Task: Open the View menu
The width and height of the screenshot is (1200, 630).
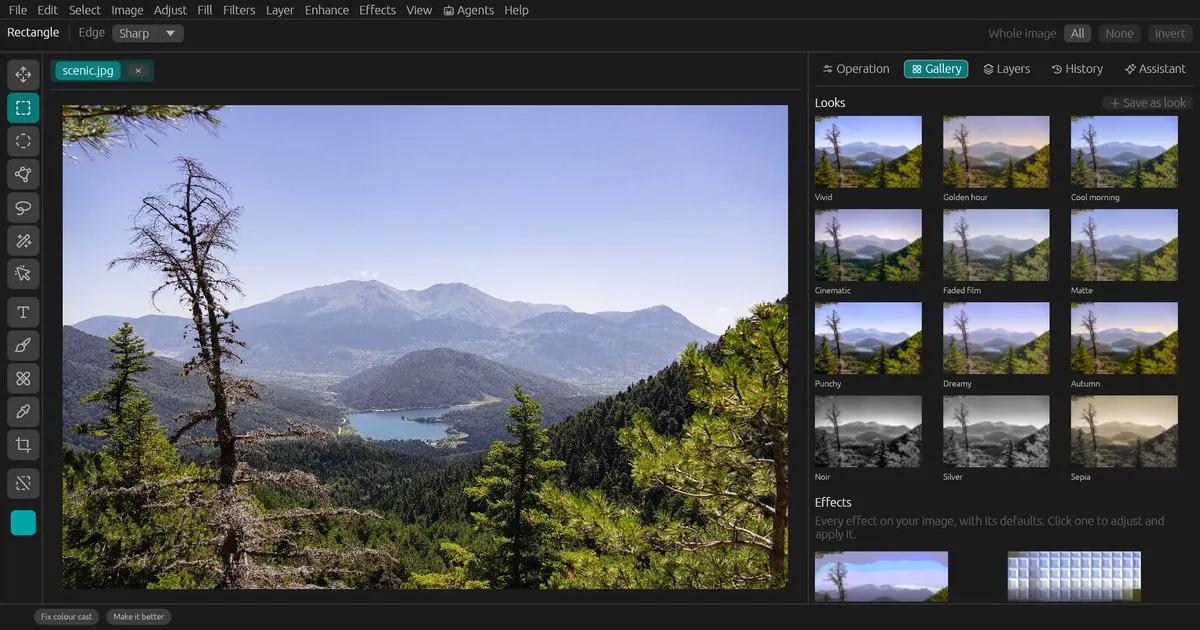Action: (419, 10)
